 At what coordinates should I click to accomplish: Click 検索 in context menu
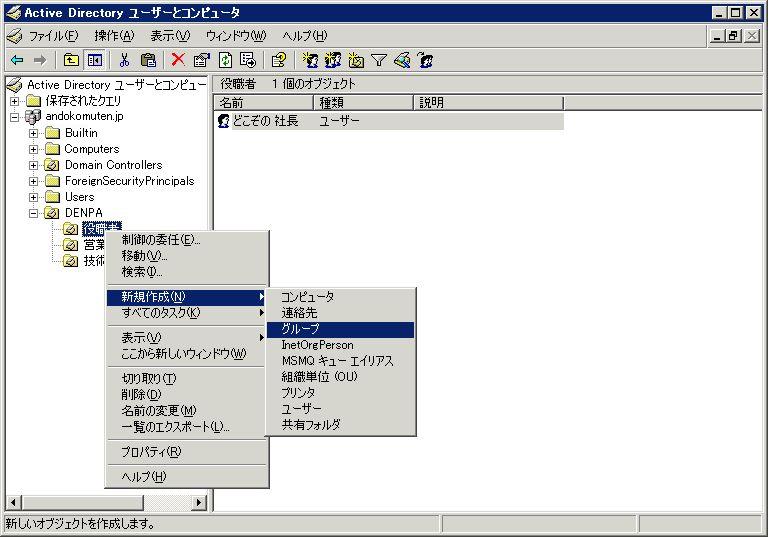187,272
